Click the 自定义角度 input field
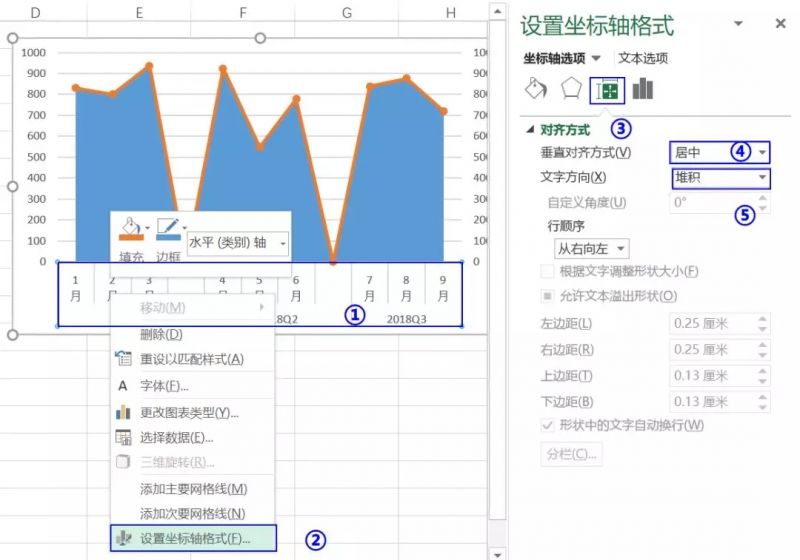This screenshot has height=560, width=800. click(x=712, y=202)
